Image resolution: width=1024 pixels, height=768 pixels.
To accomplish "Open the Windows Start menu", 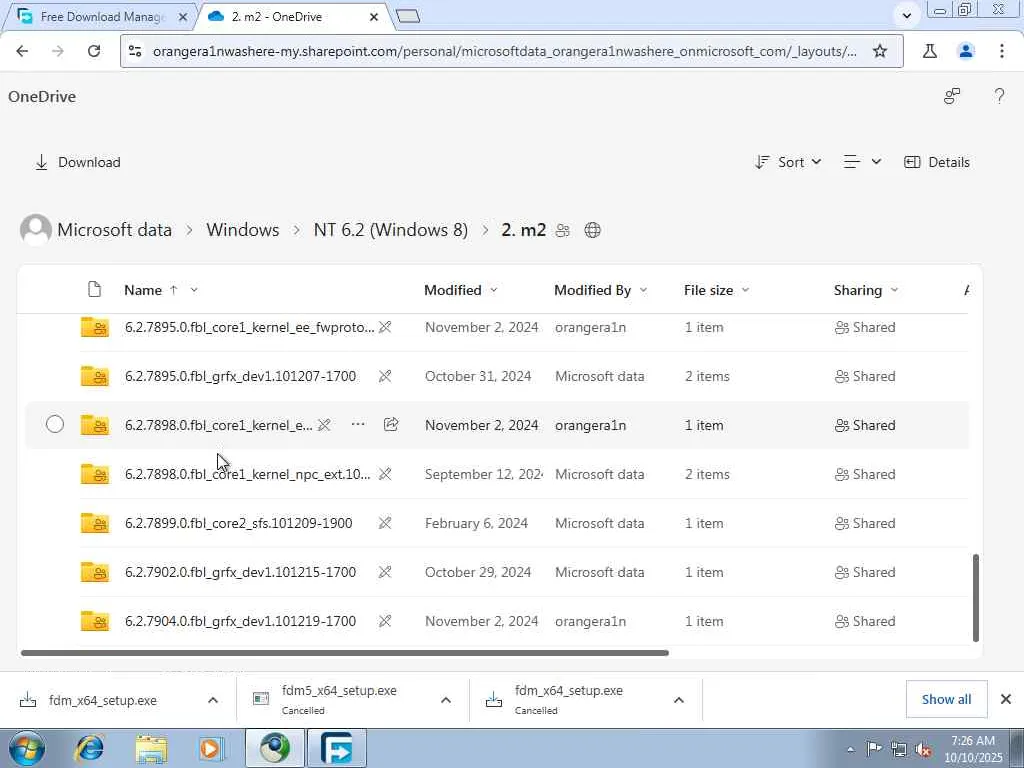I will click(26, 748).
